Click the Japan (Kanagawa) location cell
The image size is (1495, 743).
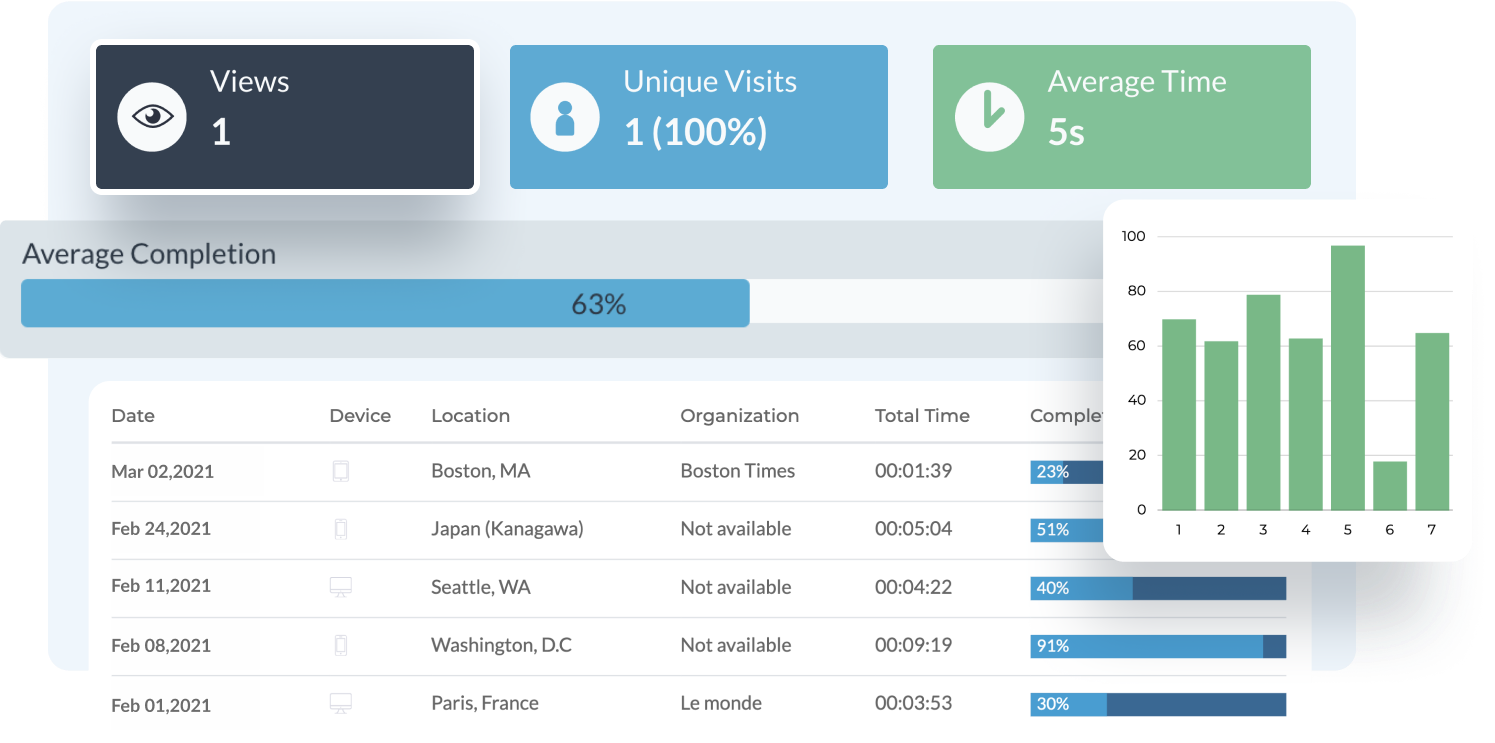[x=507, y=529]
